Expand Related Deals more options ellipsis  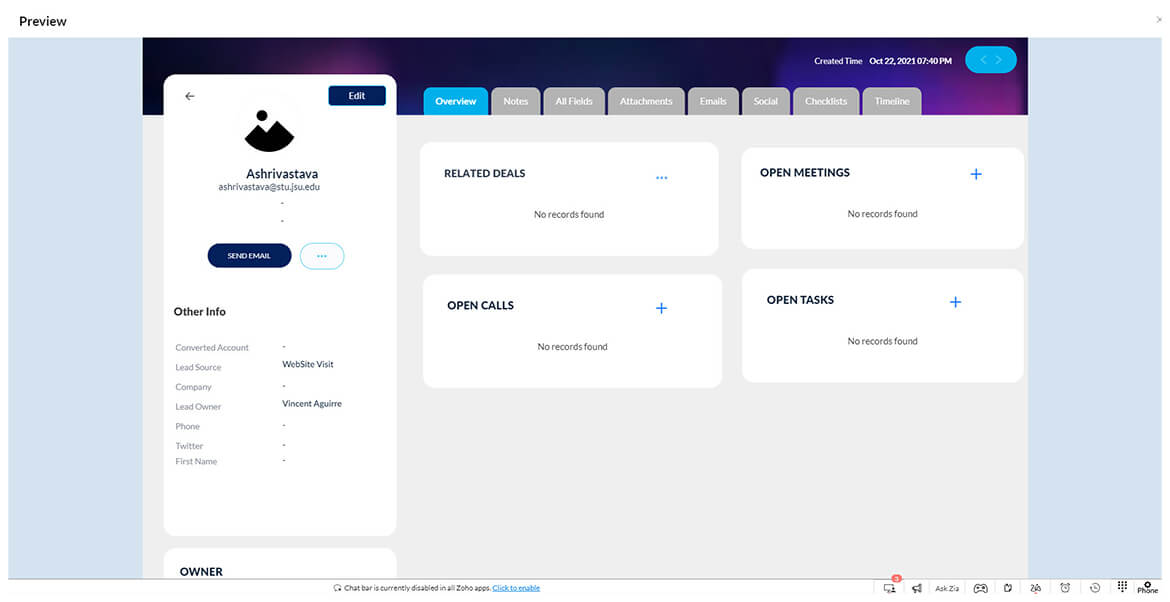point(661,178)
